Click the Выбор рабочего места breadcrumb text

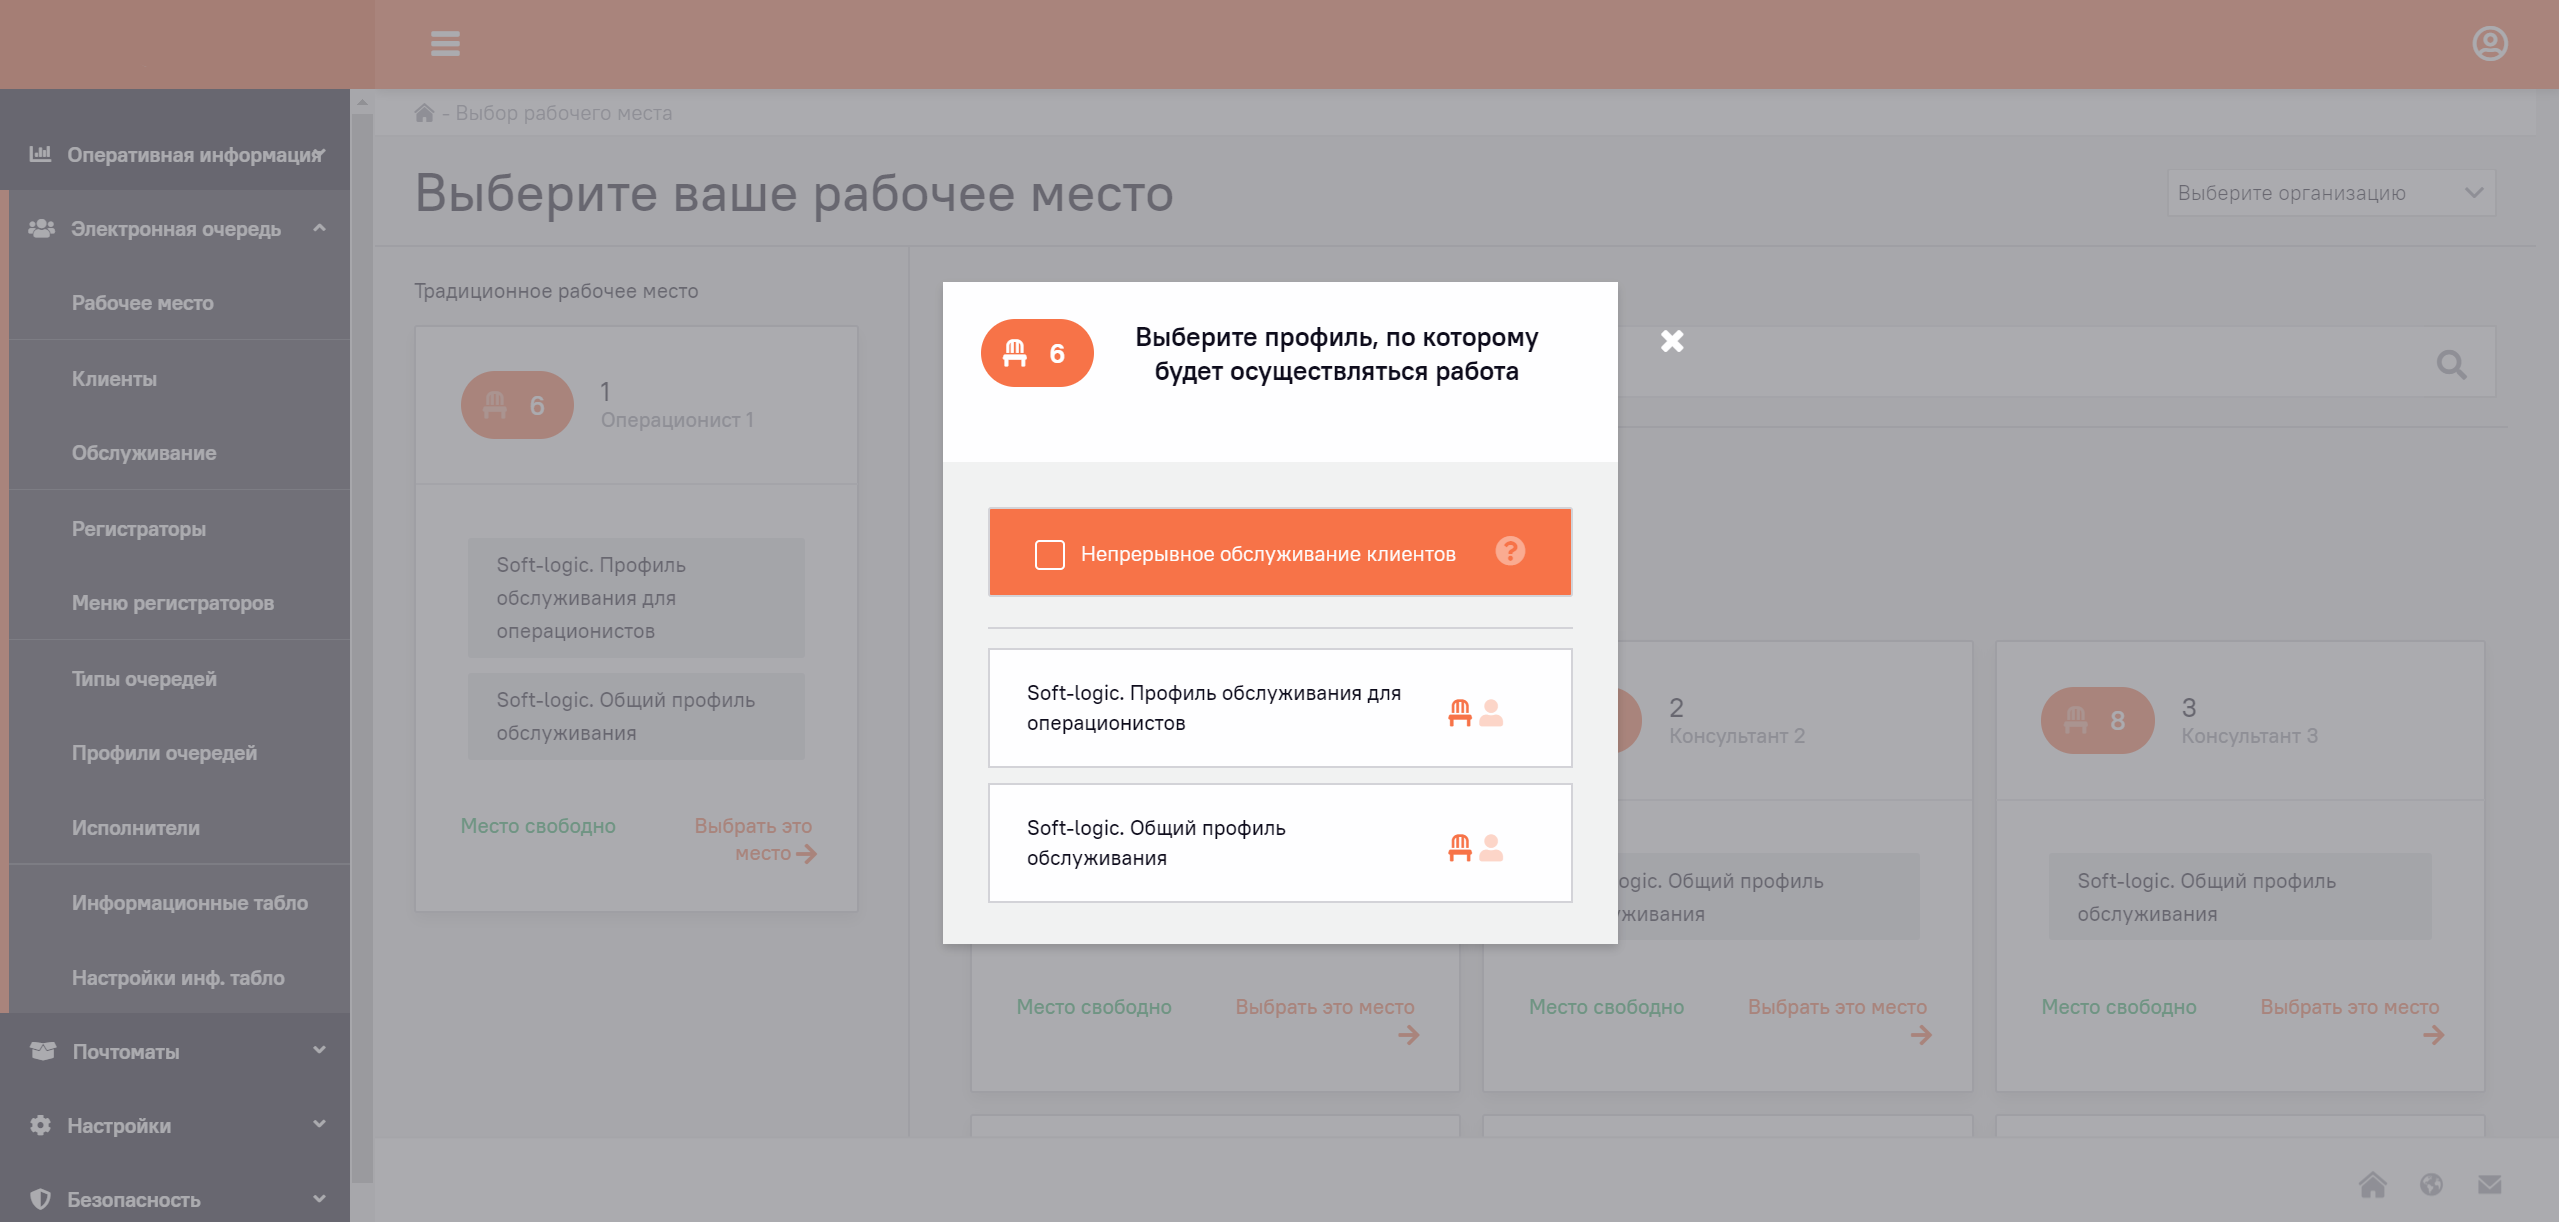pos(564,113)
